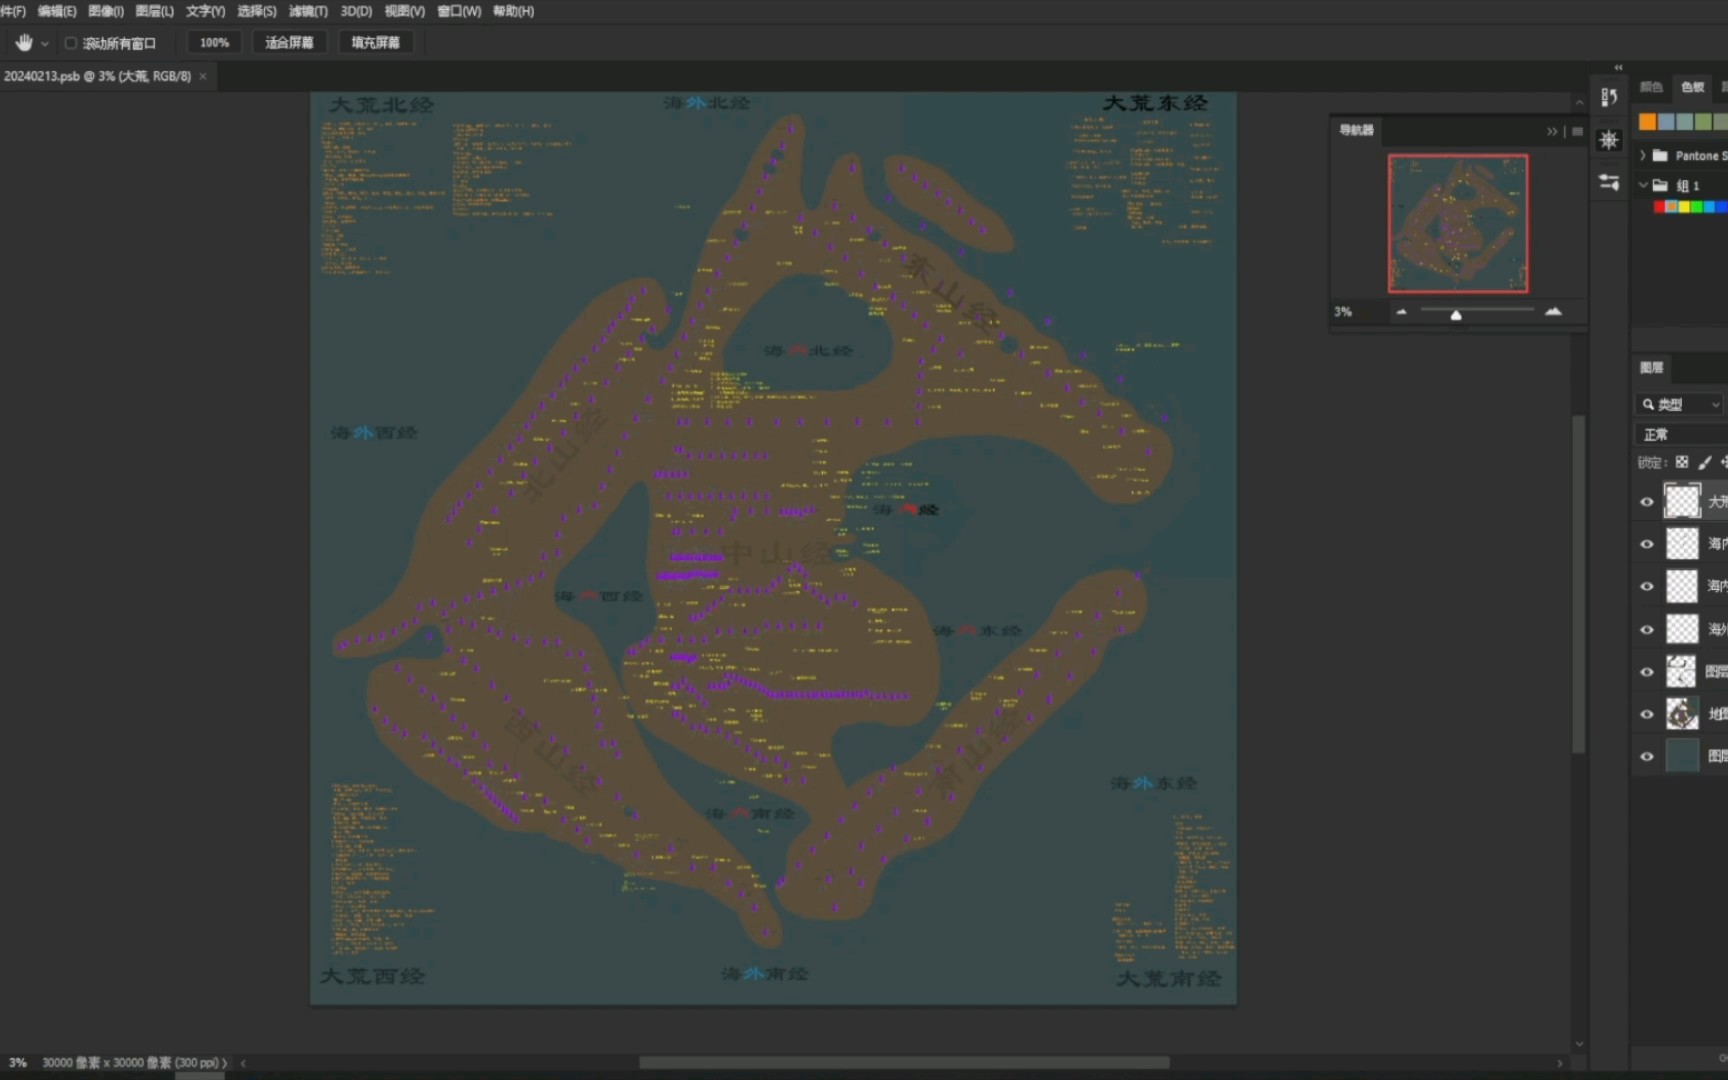This screenshot has height=1080, width=1728.
Task: Collapse the 组 1 swatch group
Action: point(1643,185)
